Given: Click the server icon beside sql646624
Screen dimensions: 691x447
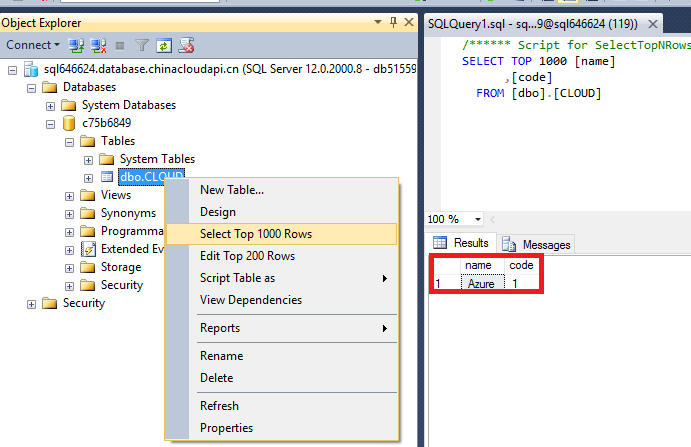Looking at the screenshot, I should click(31, 69).
